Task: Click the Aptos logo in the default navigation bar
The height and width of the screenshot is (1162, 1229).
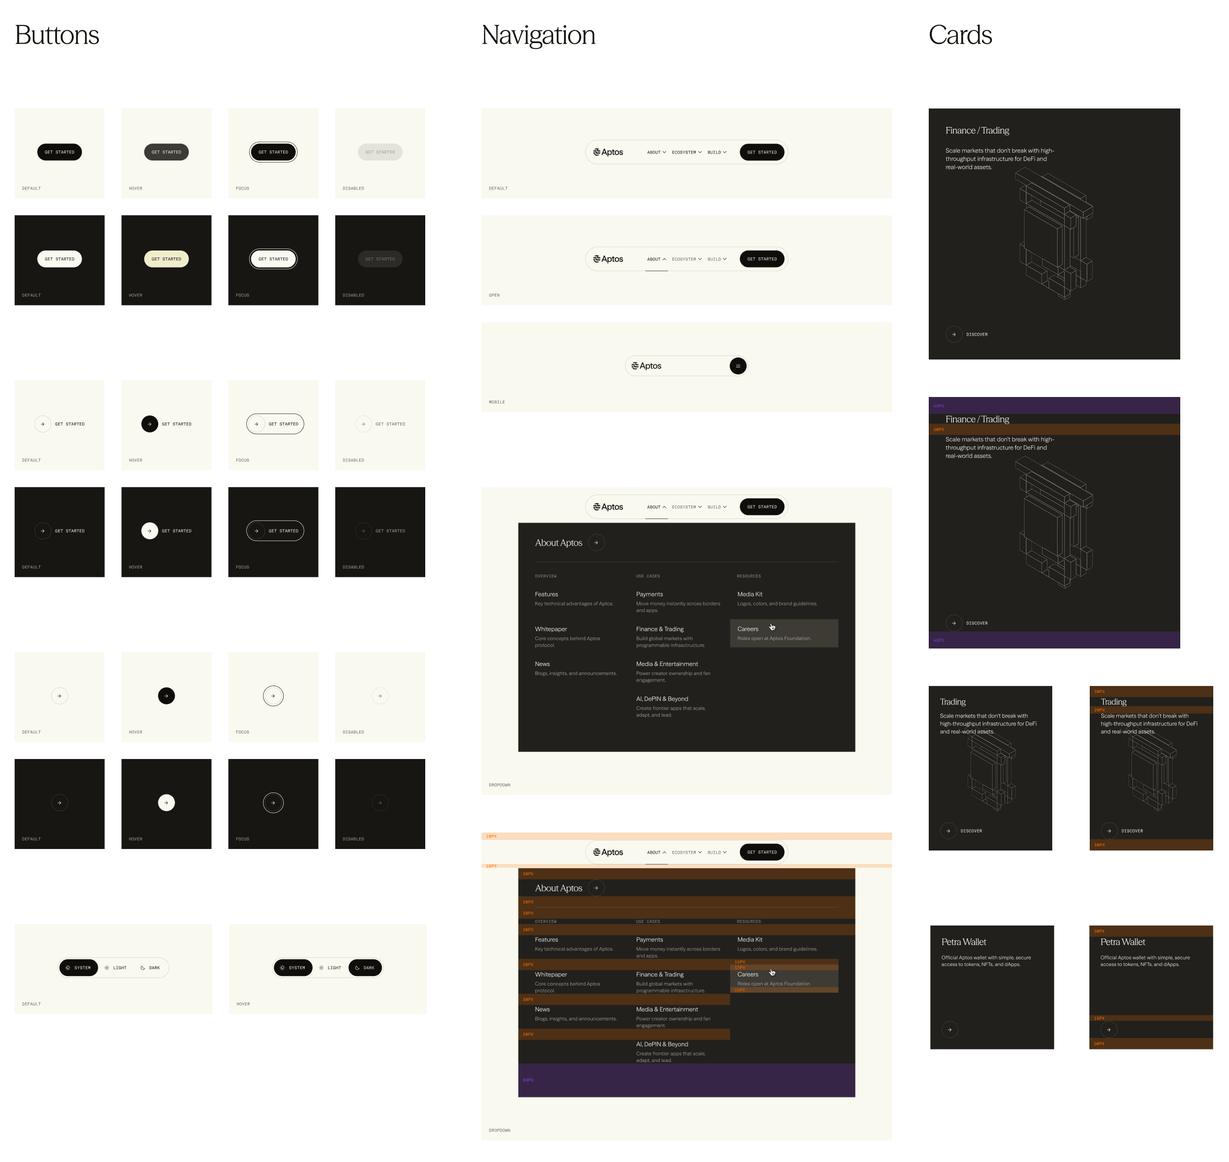Action: 610,152
